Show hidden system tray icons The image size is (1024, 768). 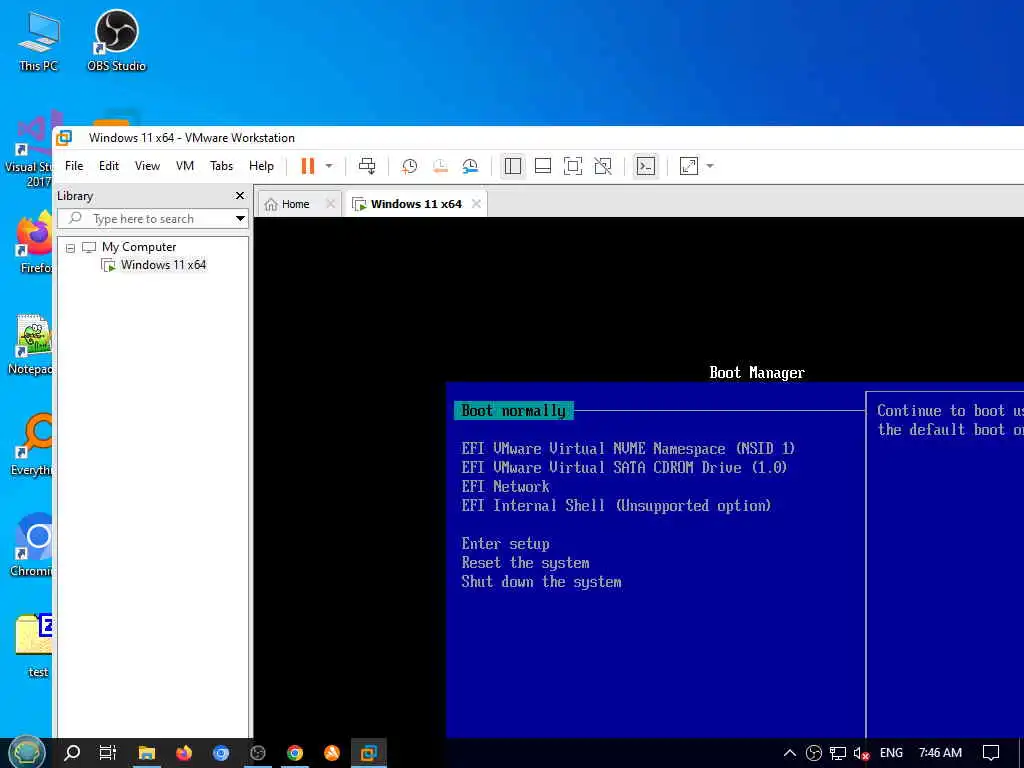click(790, 753)
